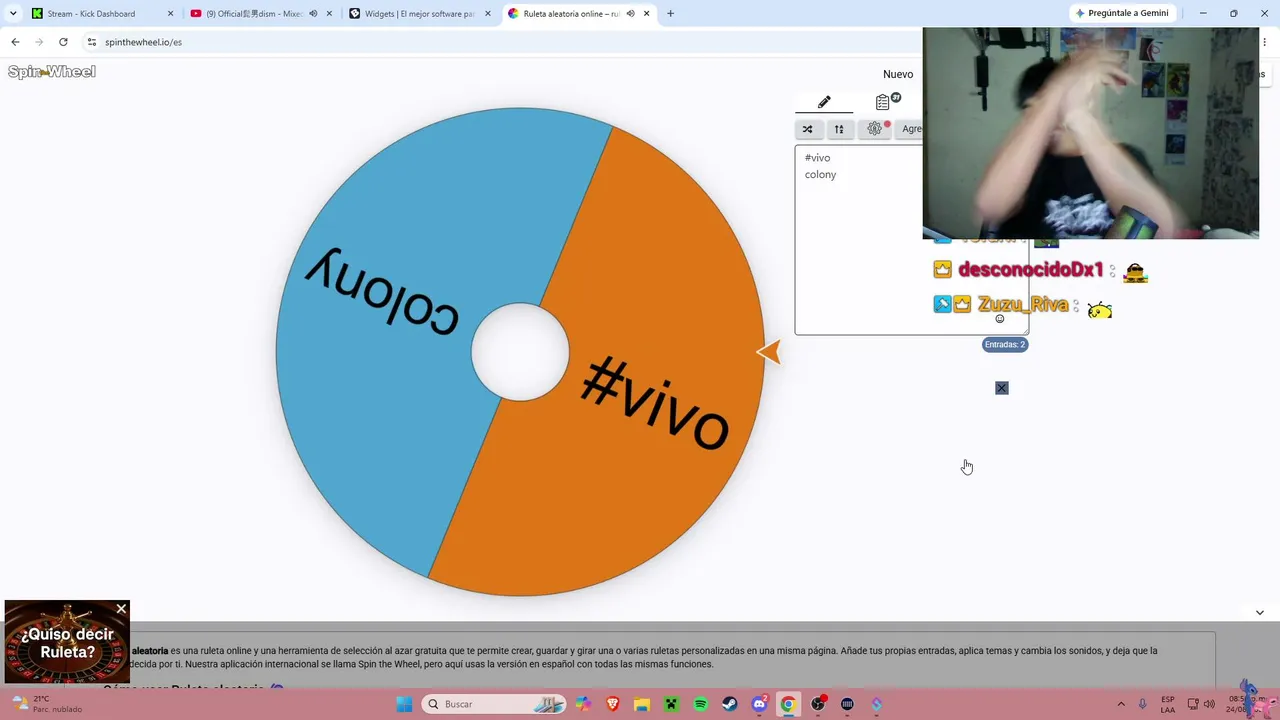Open the tab search dropdown
1280x720 pixels.
[13, 14]
